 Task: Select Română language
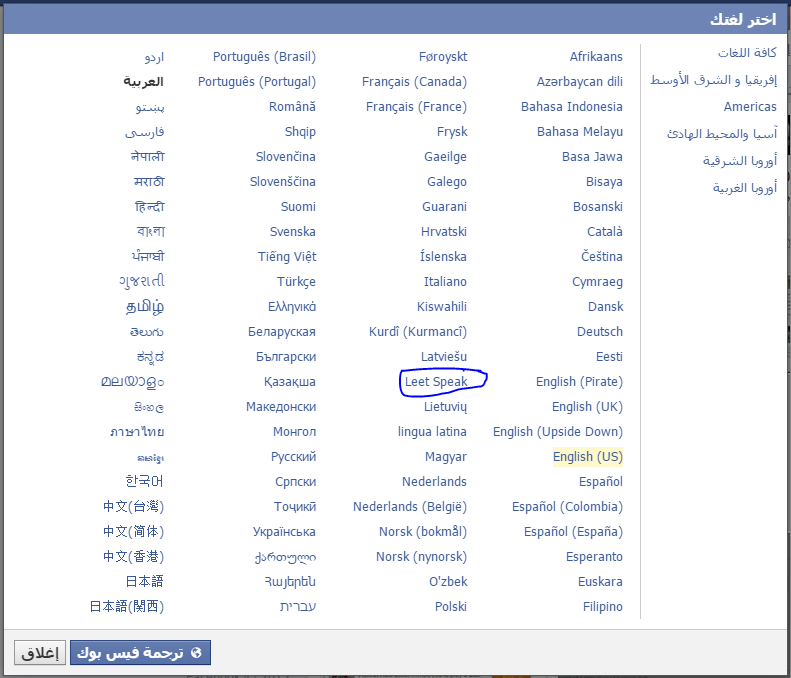pos(292,106)
